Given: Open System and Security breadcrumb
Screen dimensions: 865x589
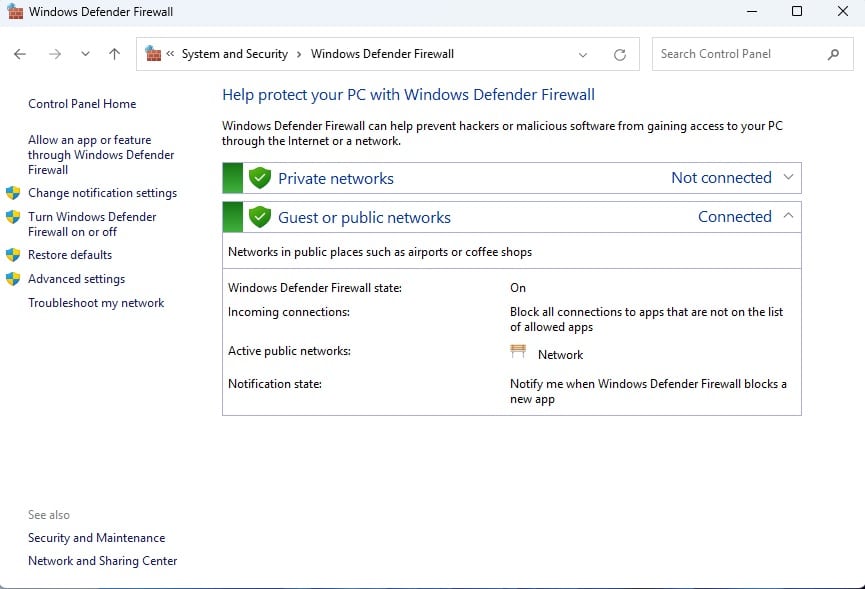Looking at the screenshot, I should click(235, 54).
